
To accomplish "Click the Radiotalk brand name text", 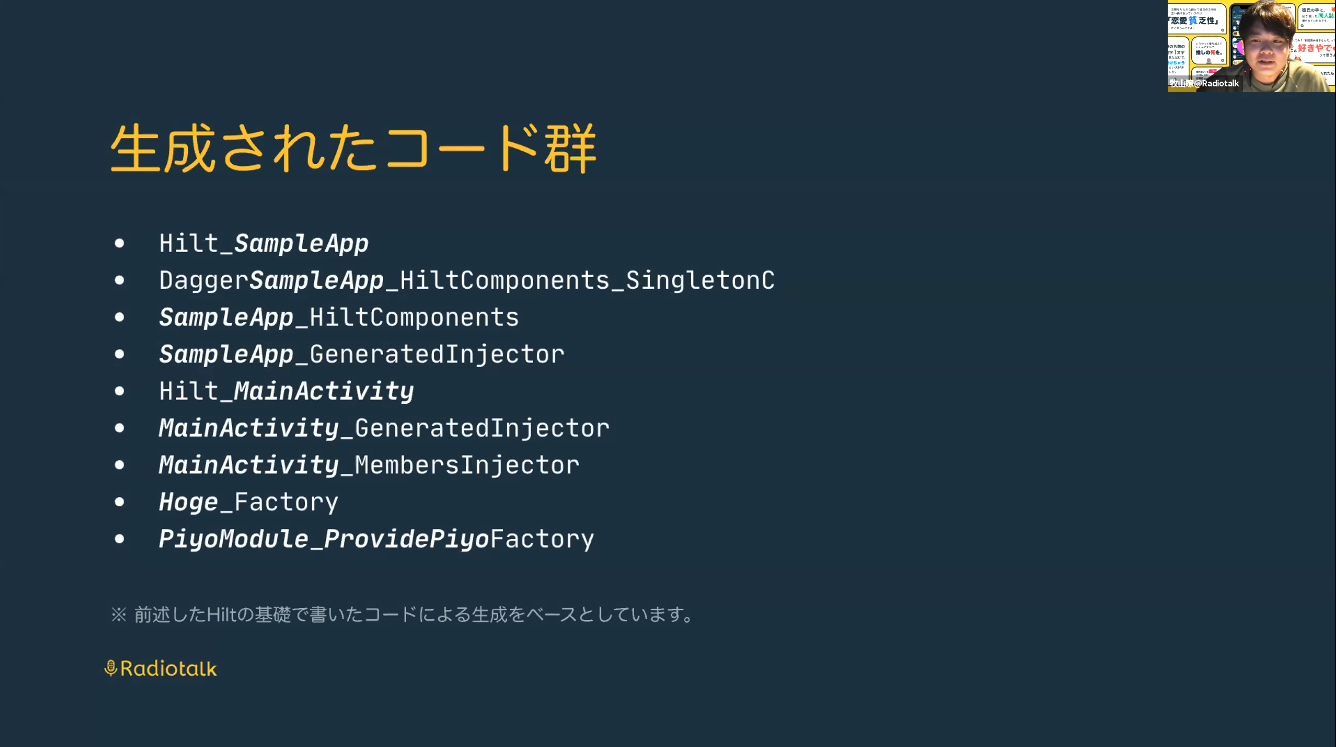I will 168,669.
